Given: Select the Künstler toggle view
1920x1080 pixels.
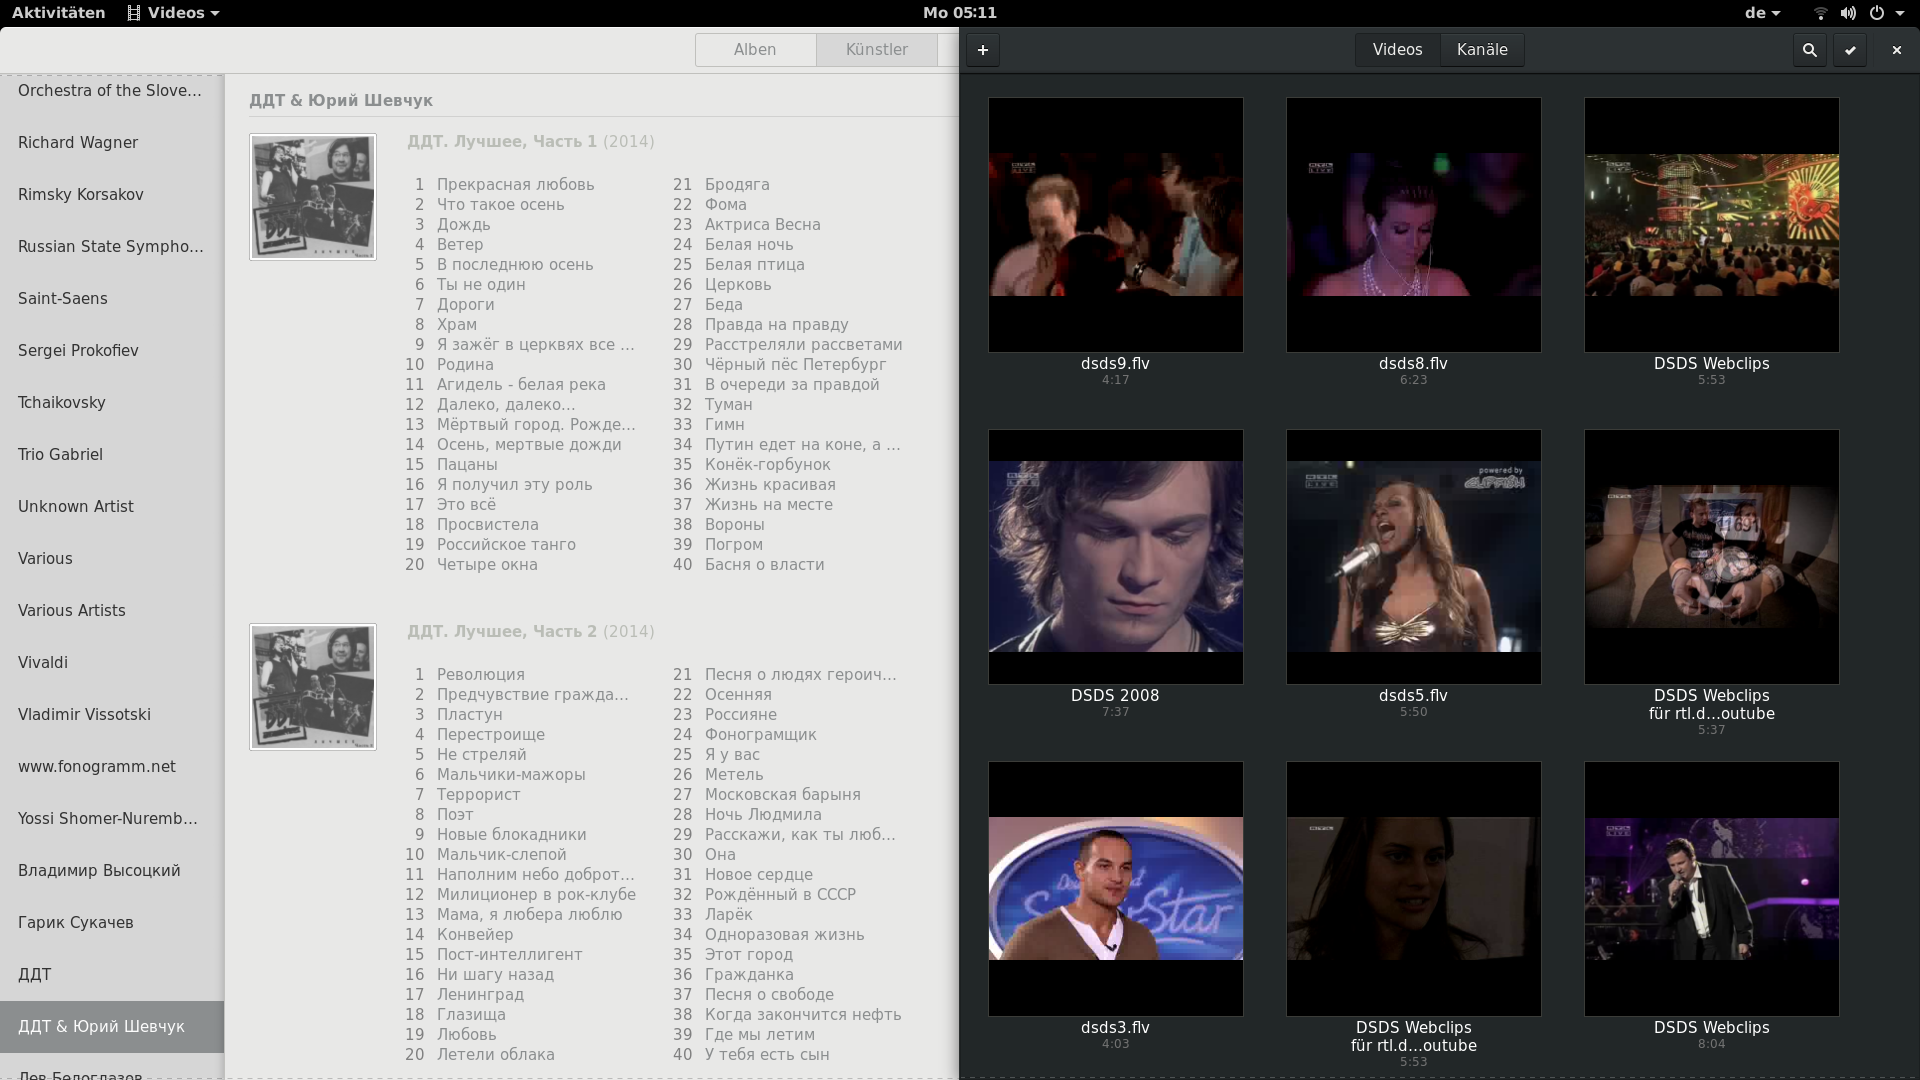Looking at the screenshot, I should [877, 49].
